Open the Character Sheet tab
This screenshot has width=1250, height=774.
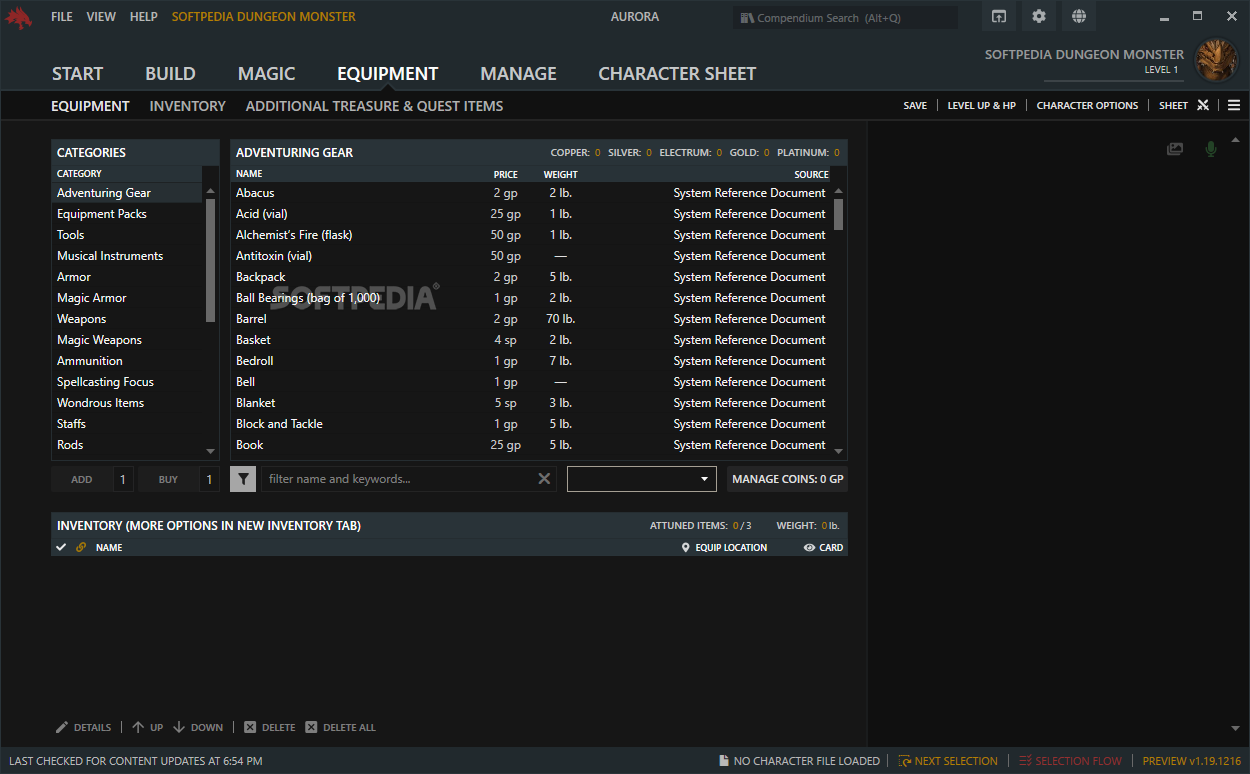(677, 74)
